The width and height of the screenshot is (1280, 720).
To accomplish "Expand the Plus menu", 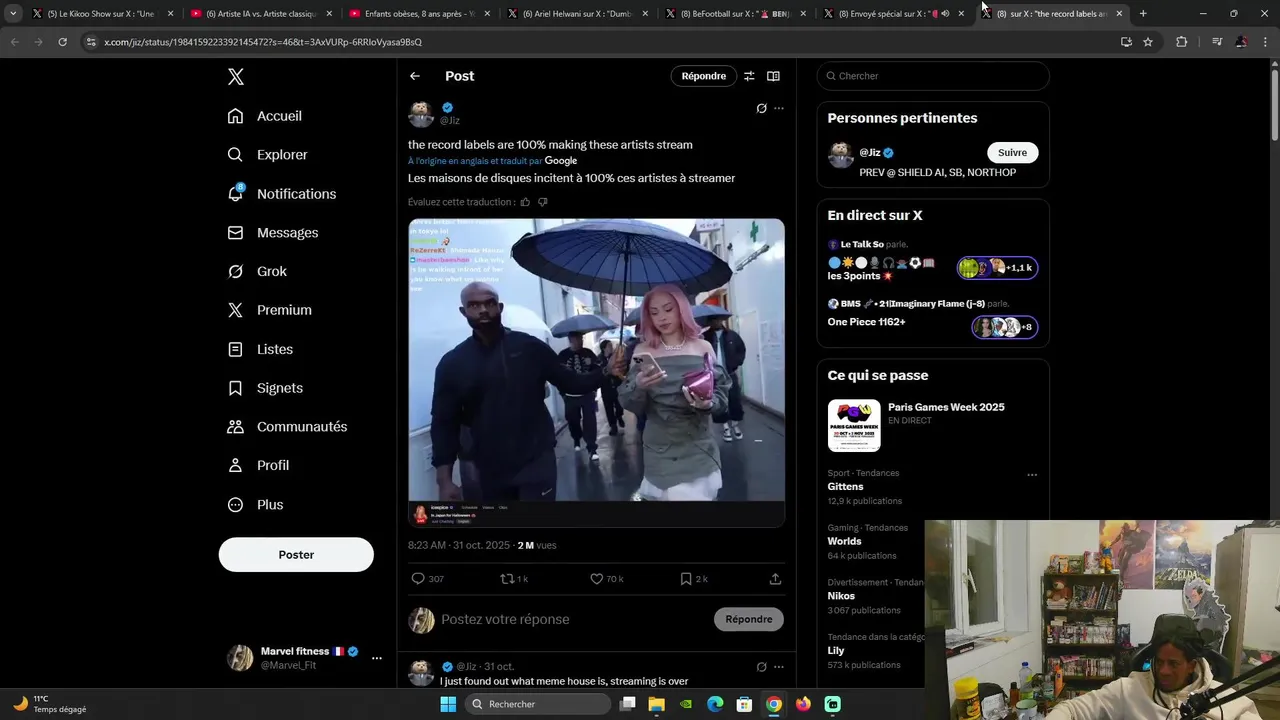I will 255,505.
